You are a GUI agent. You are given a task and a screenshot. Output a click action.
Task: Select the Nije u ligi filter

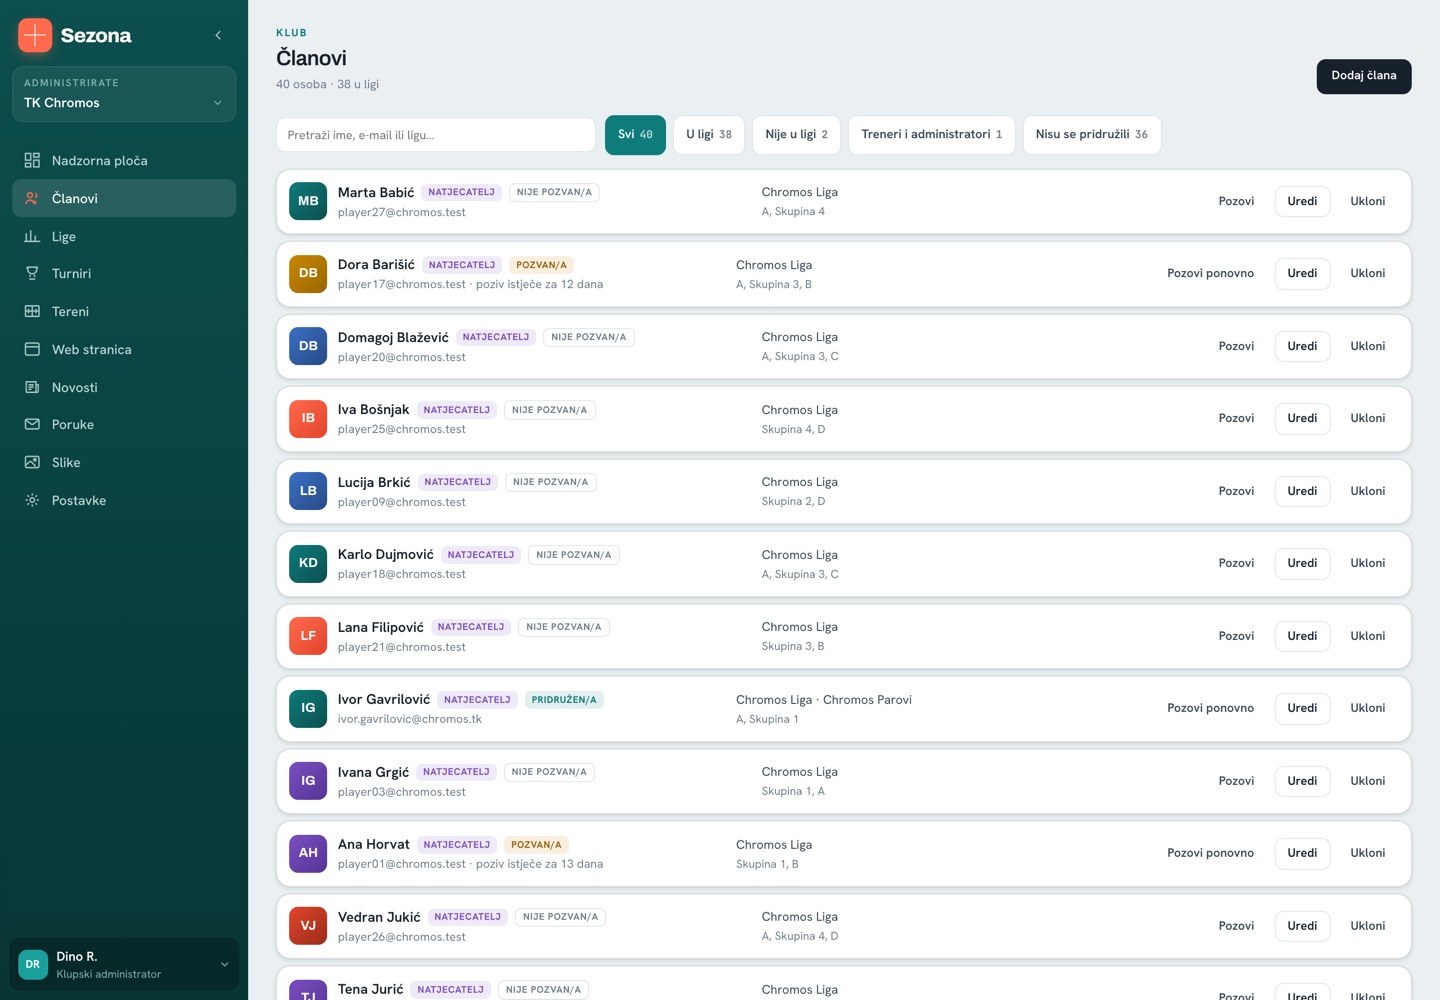796,135
